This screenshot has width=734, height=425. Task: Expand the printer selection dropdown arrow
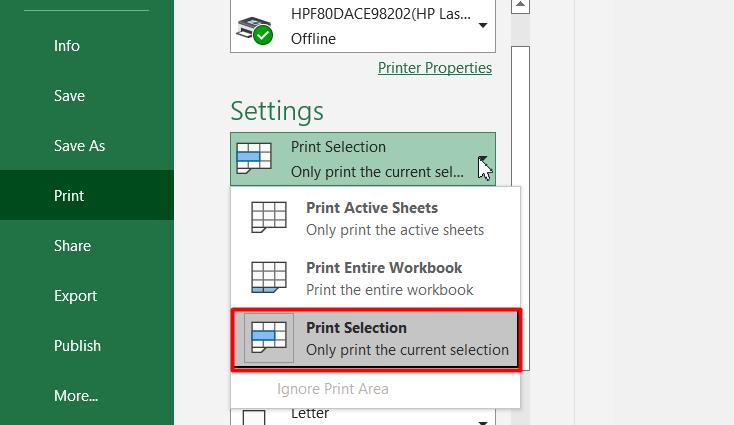point(483,25)
